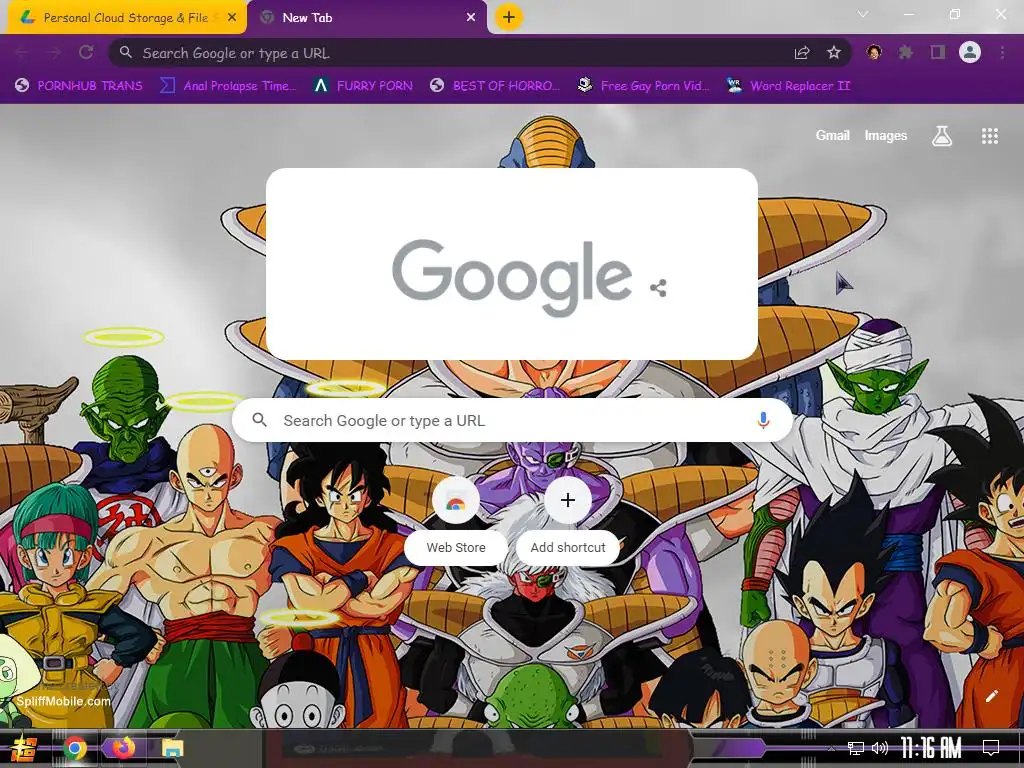The image size is (1024, 768).
Task: Open Gmail link on the new tab page
Action: coord(832,136)
